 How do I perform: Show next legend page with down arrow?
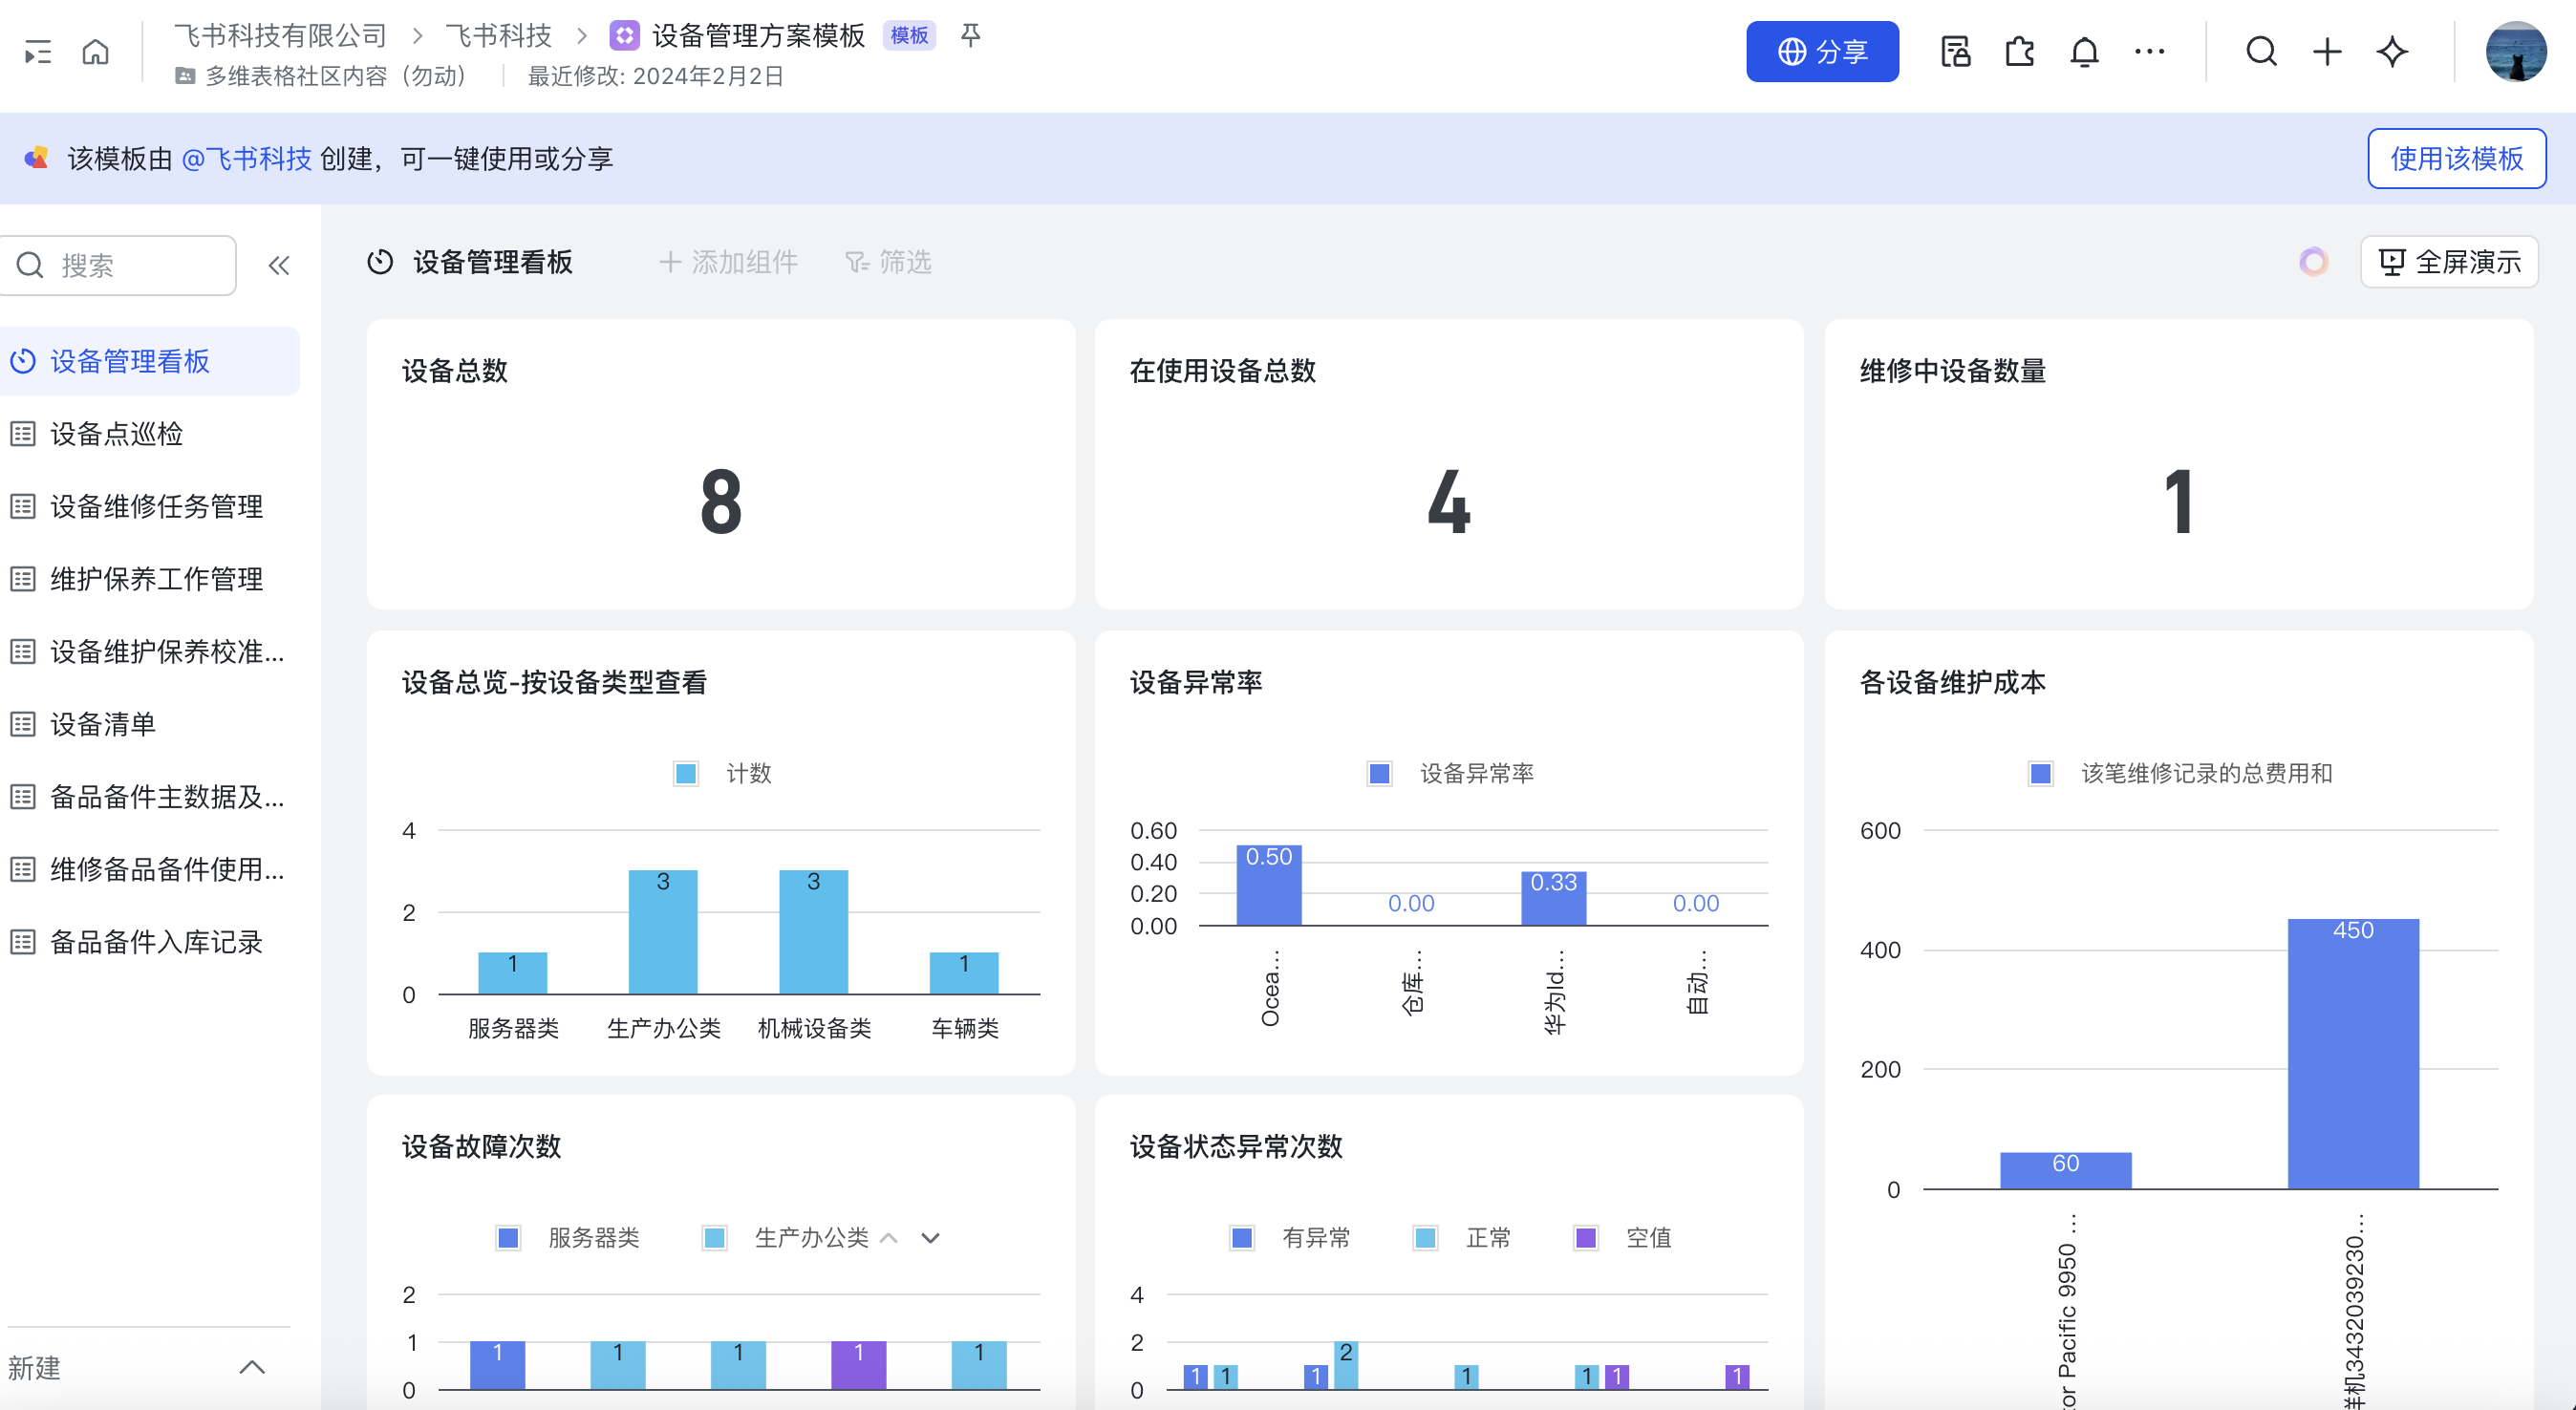coord(930,1238)
